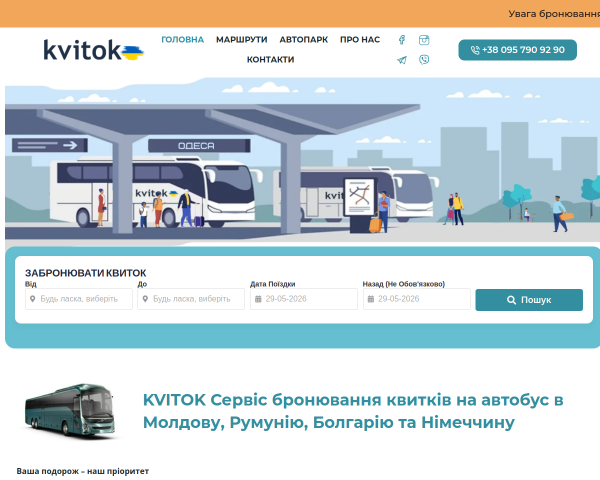Click the 'Увага бронювання' announcement bar text

tap(554, 14)
